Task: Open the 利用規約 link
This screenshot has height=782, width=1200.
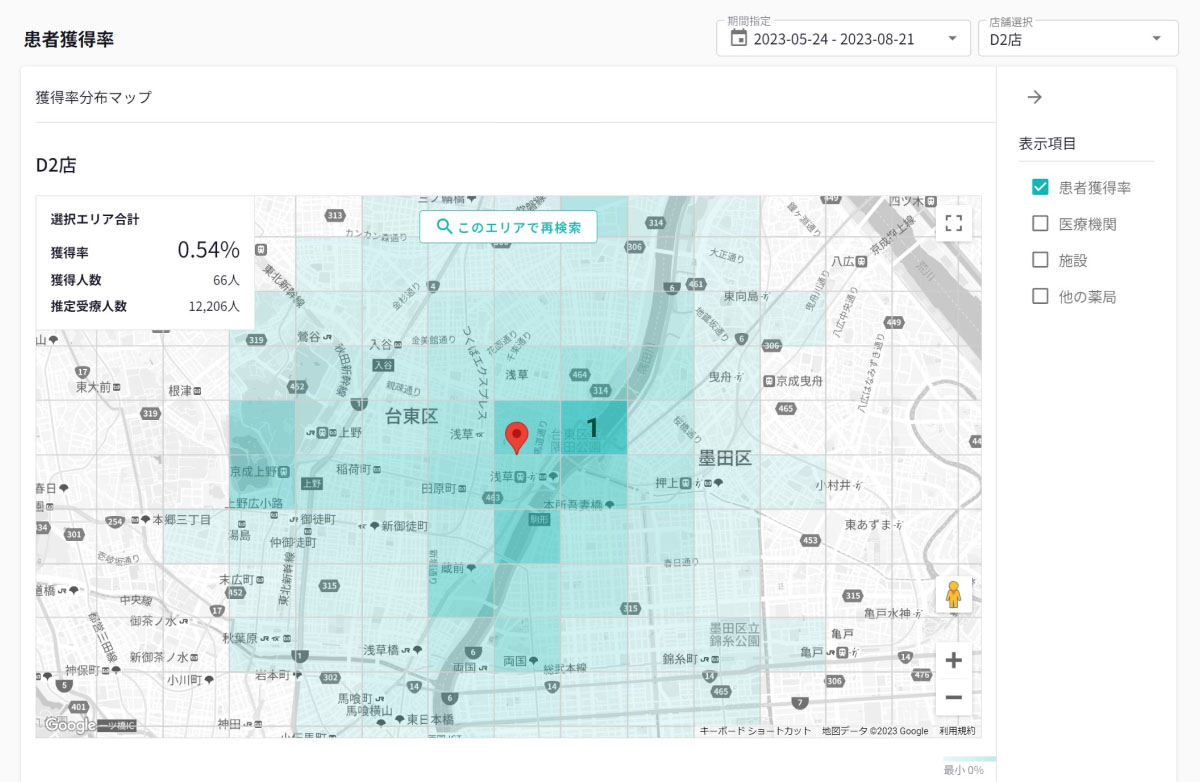Action: (957, 731)
